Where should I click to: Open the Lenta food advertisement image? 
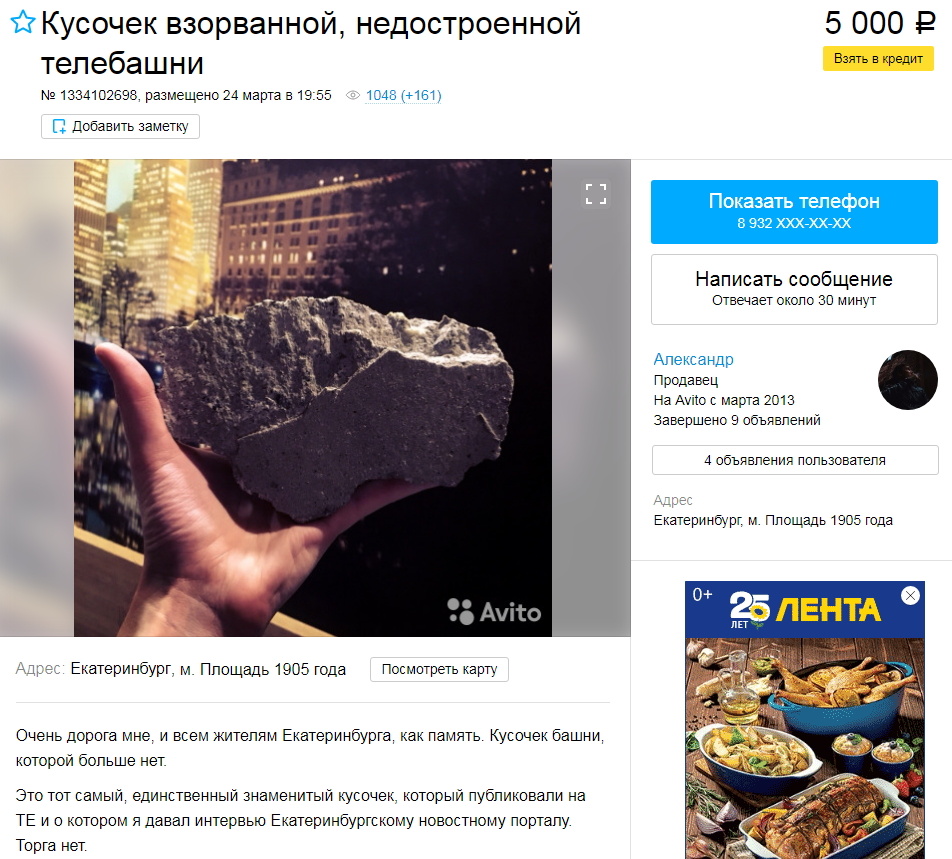[x=804, y=748]
